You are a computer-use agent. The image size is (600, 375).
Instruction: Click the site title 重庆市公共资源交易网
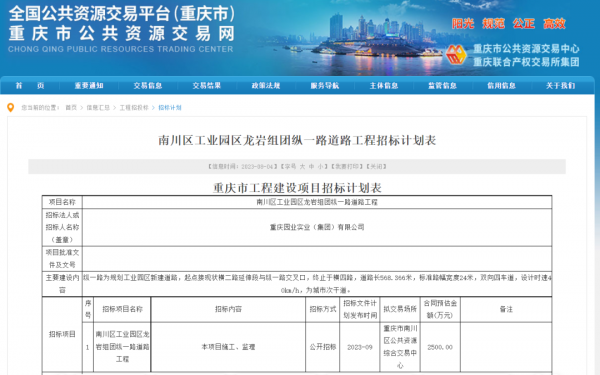122,34
